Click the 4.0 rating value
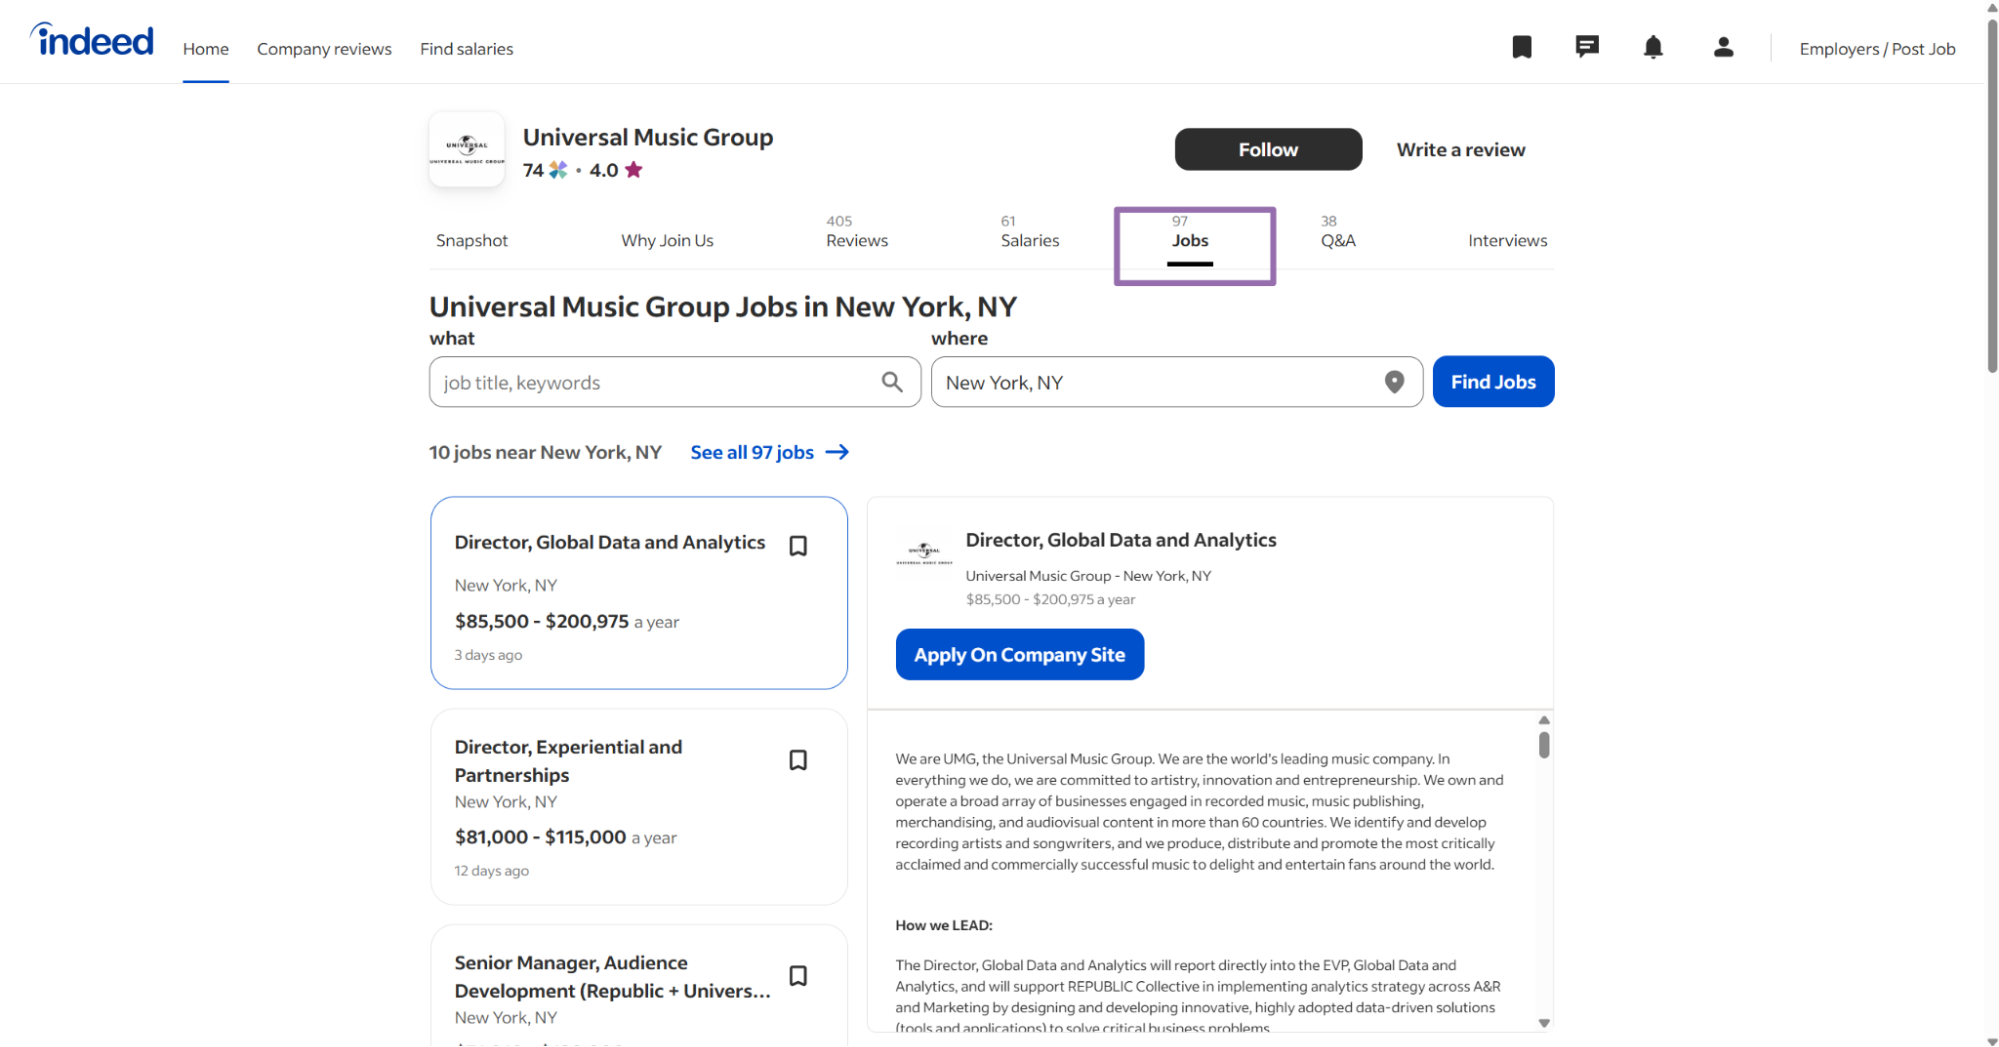 click(604, 170)
